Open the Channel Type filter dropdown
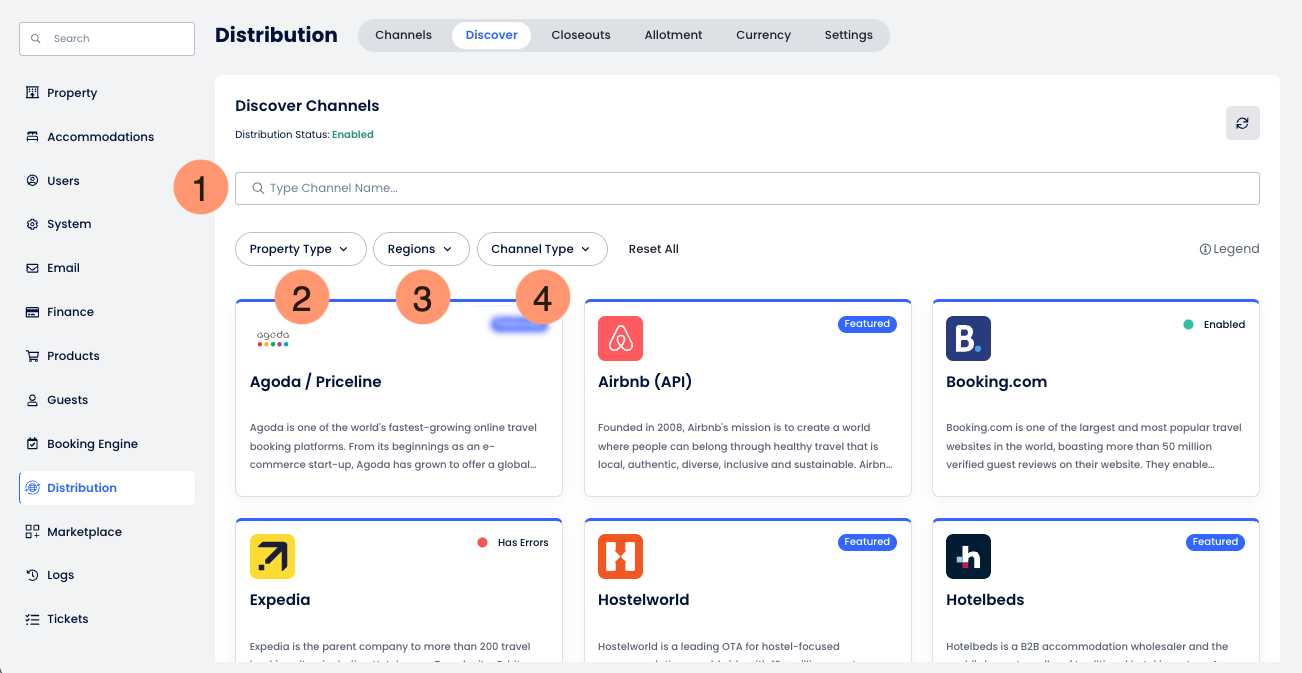This screenshot has width=1302, height=673. [x=542, y=249]
